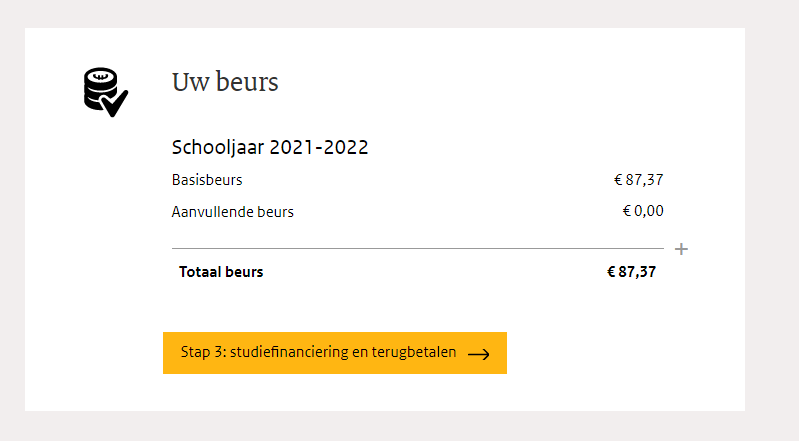This screenshot has height=441, width=799.
Task: Click 'Stap 3' text at the button start
Action: (x=199, y=353)
